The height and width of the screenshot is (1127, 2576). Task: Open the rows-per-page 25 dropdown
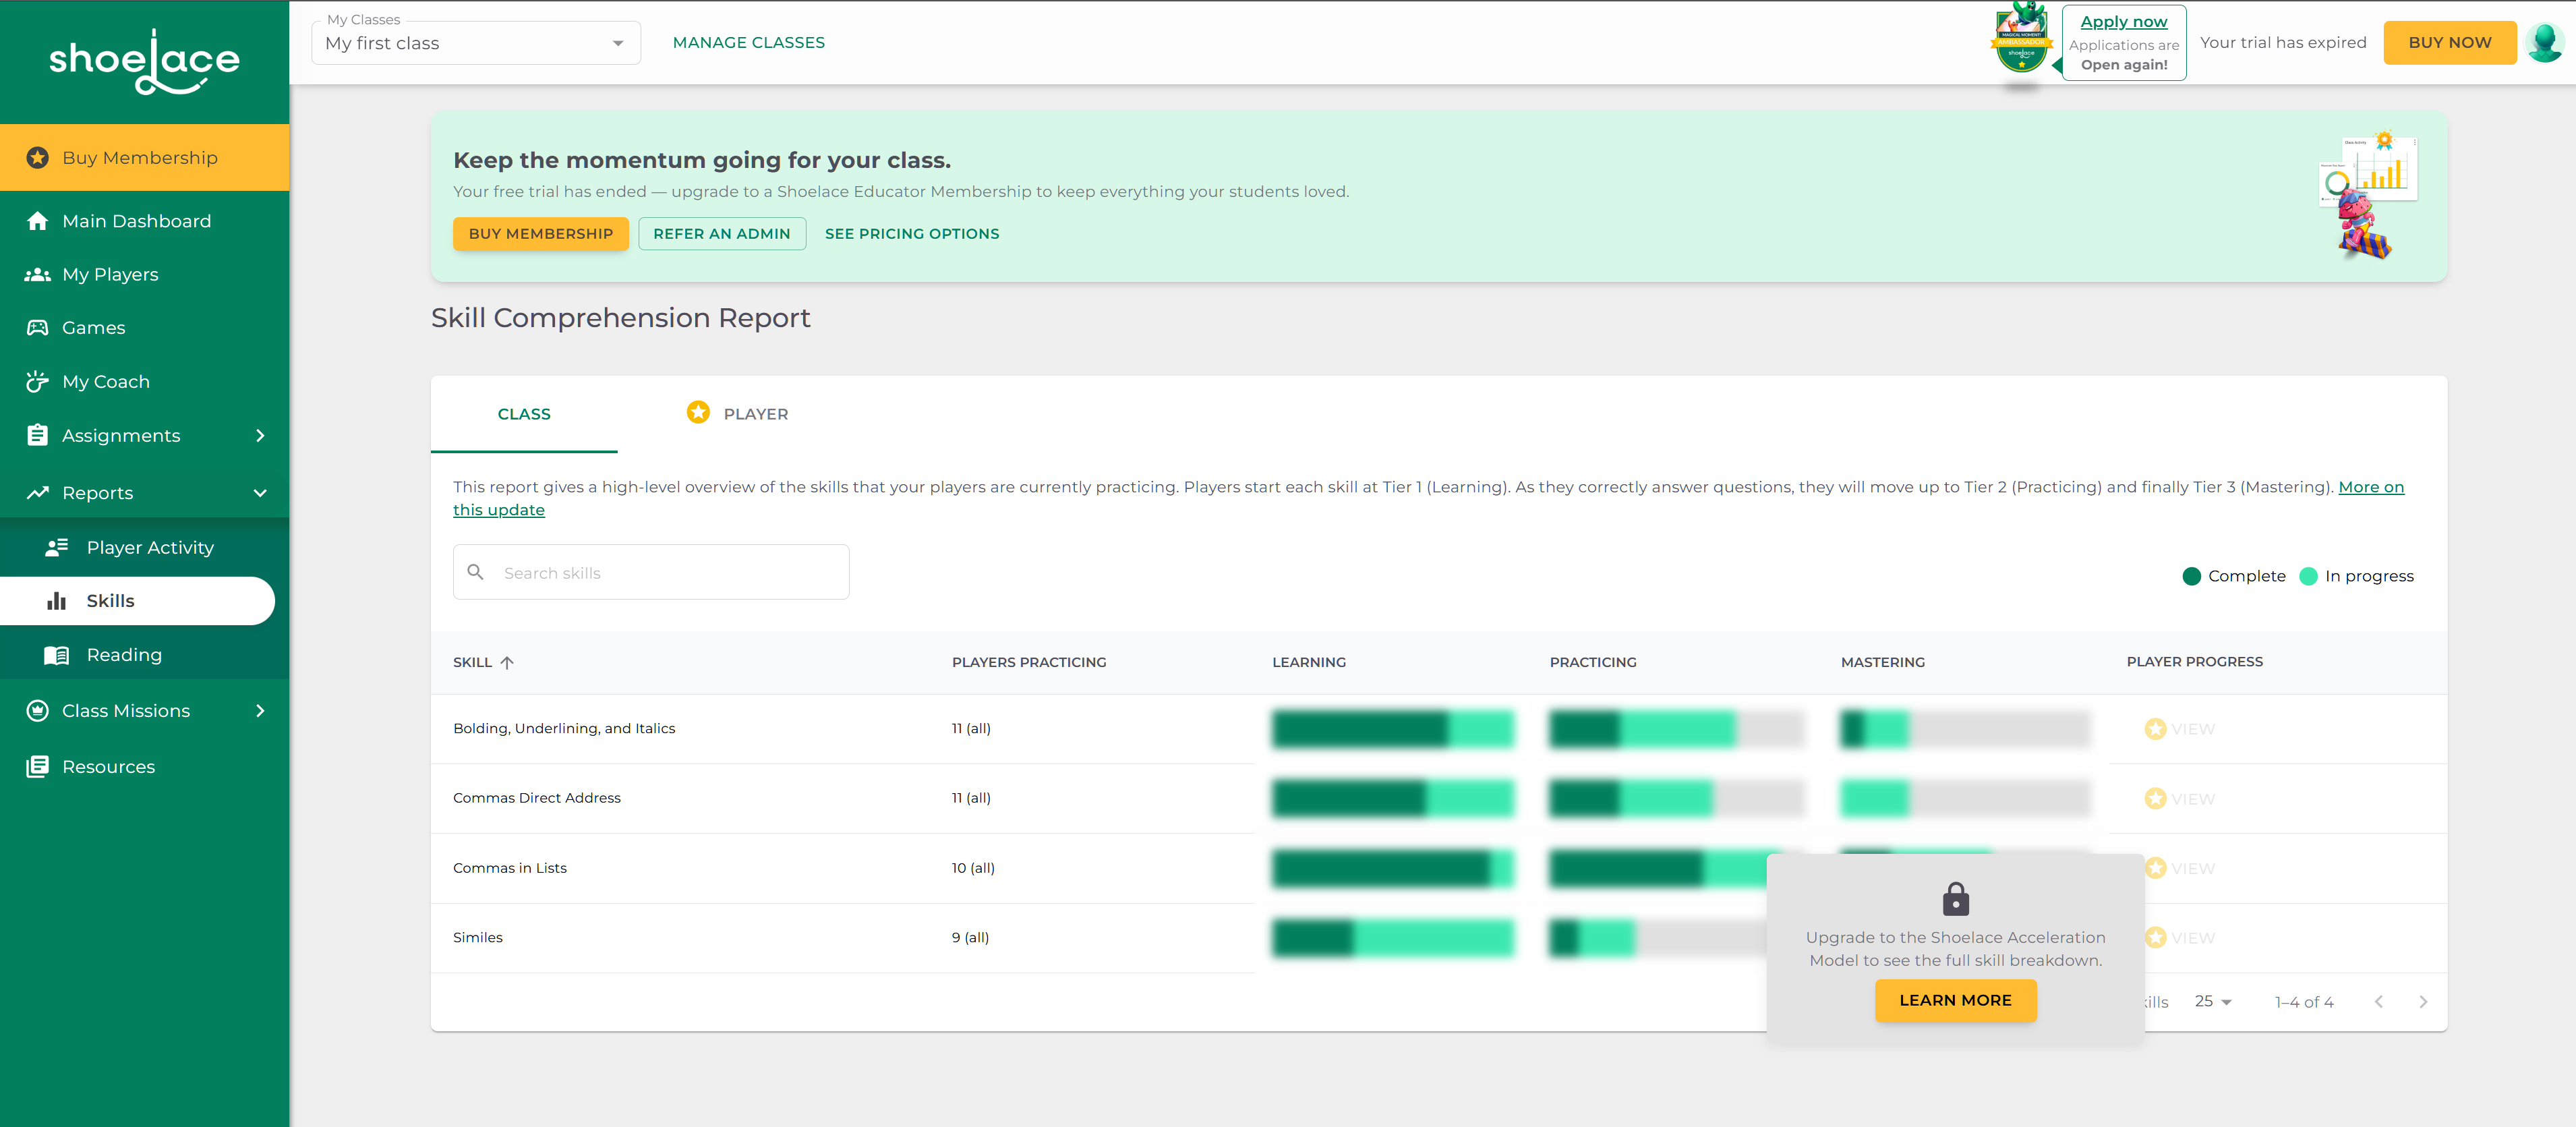coord(2213,1002)
